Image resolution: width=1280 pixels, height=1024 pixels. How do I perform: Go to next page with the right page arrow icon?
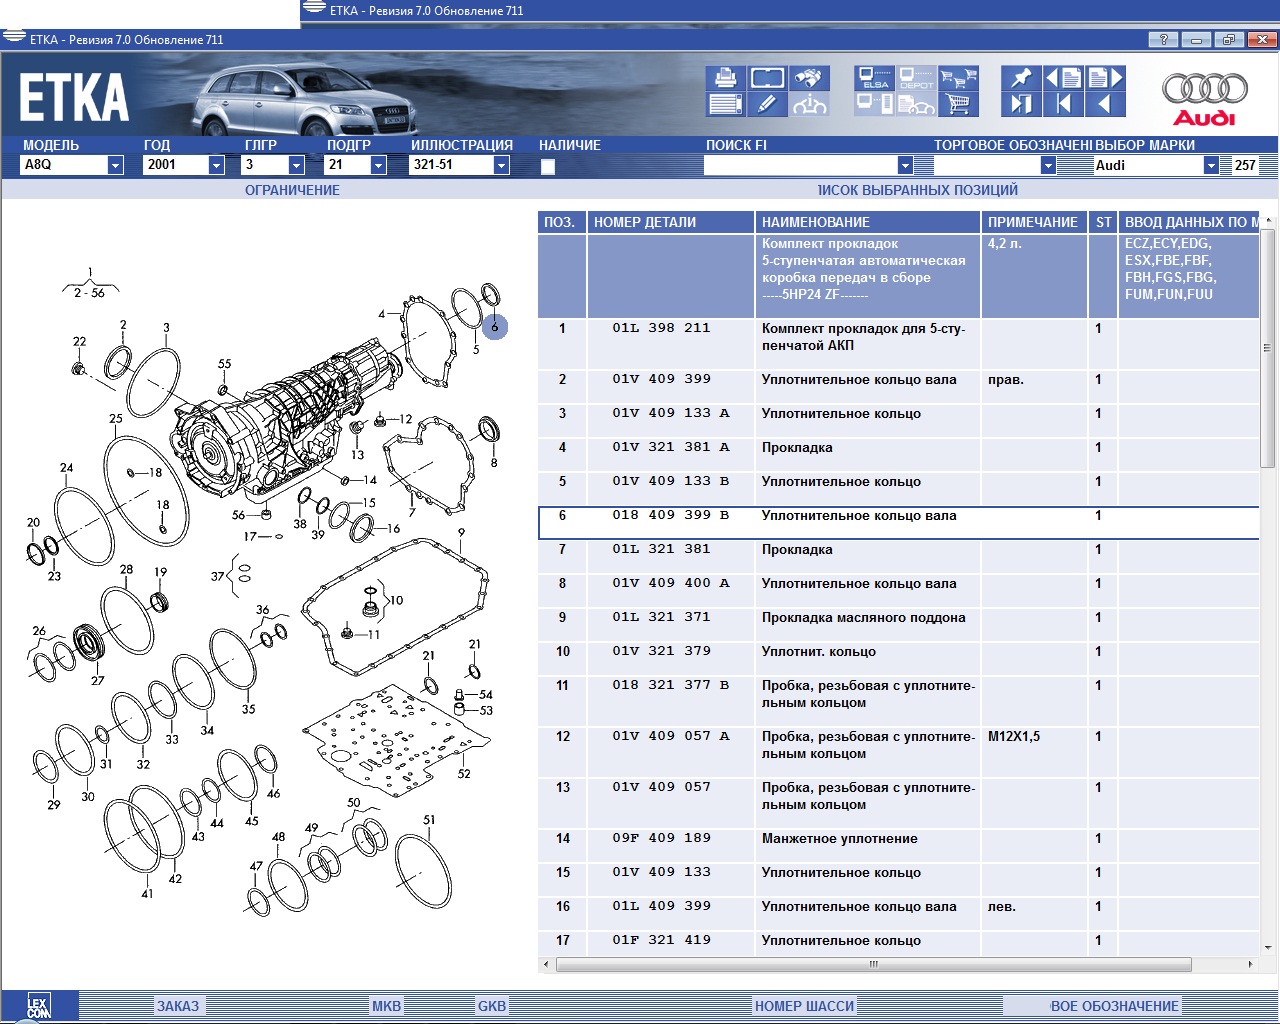click(x=1105, y=78)
